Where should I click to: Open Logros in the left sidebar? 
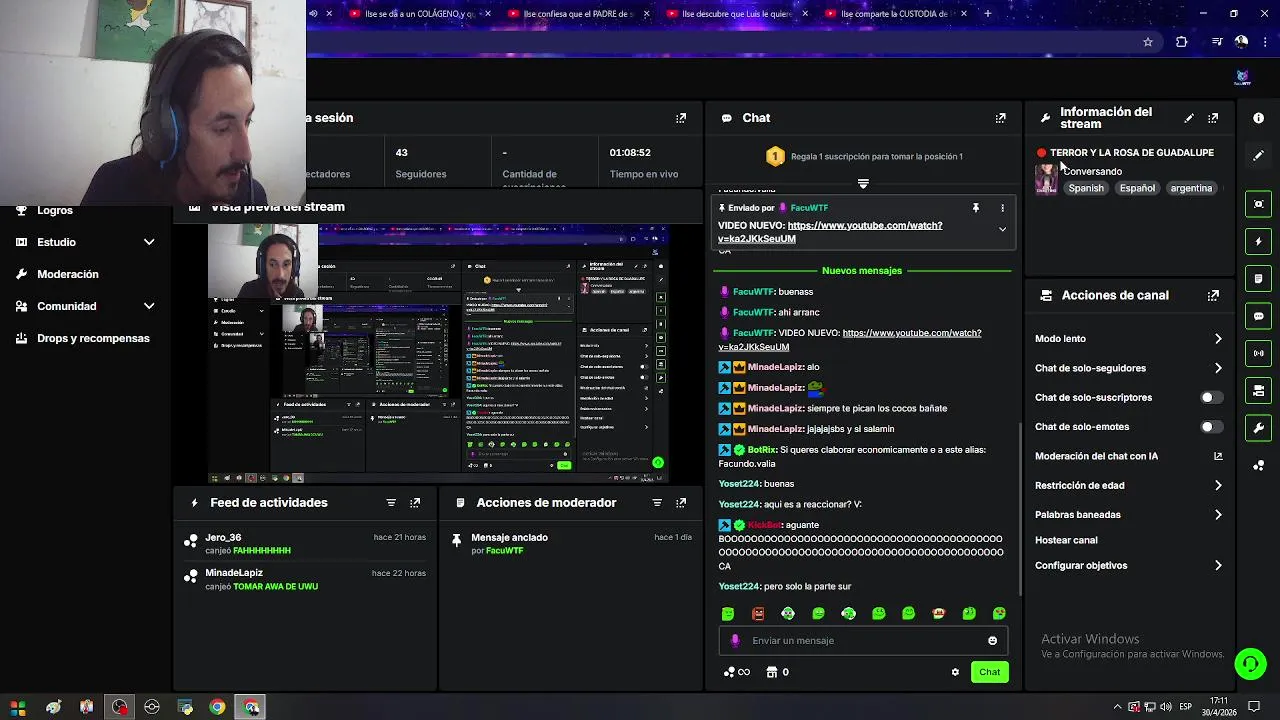tap(55, 210)
